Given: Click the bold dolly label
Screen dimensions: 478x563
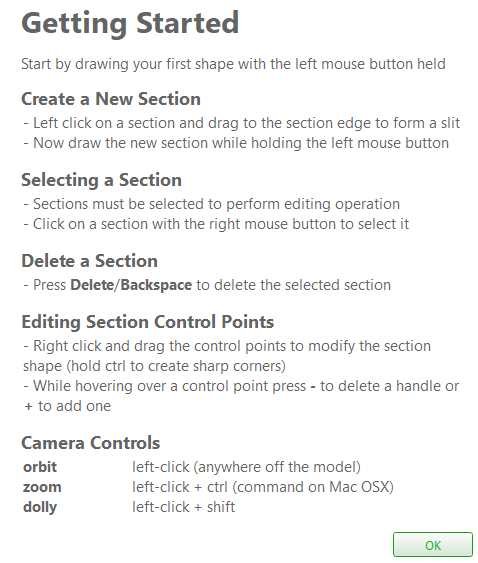Looking at the screenshot, I should click(x=40, y=508).
